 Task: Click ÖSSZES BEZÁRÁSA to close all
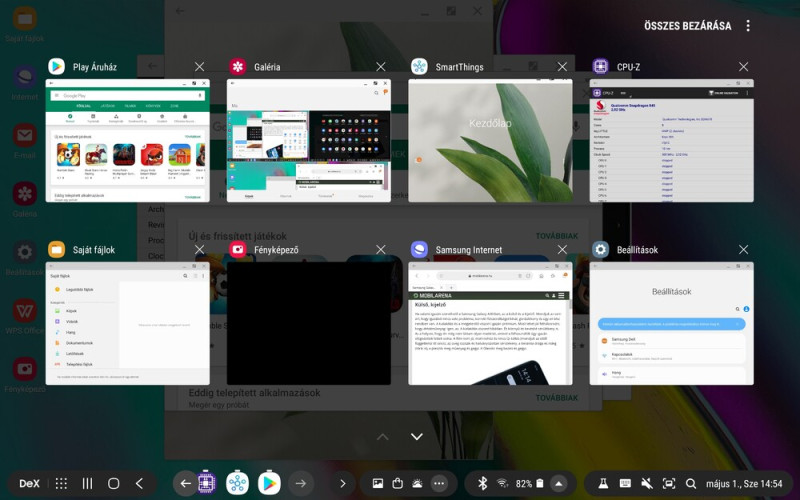click(x=687, y=26)
